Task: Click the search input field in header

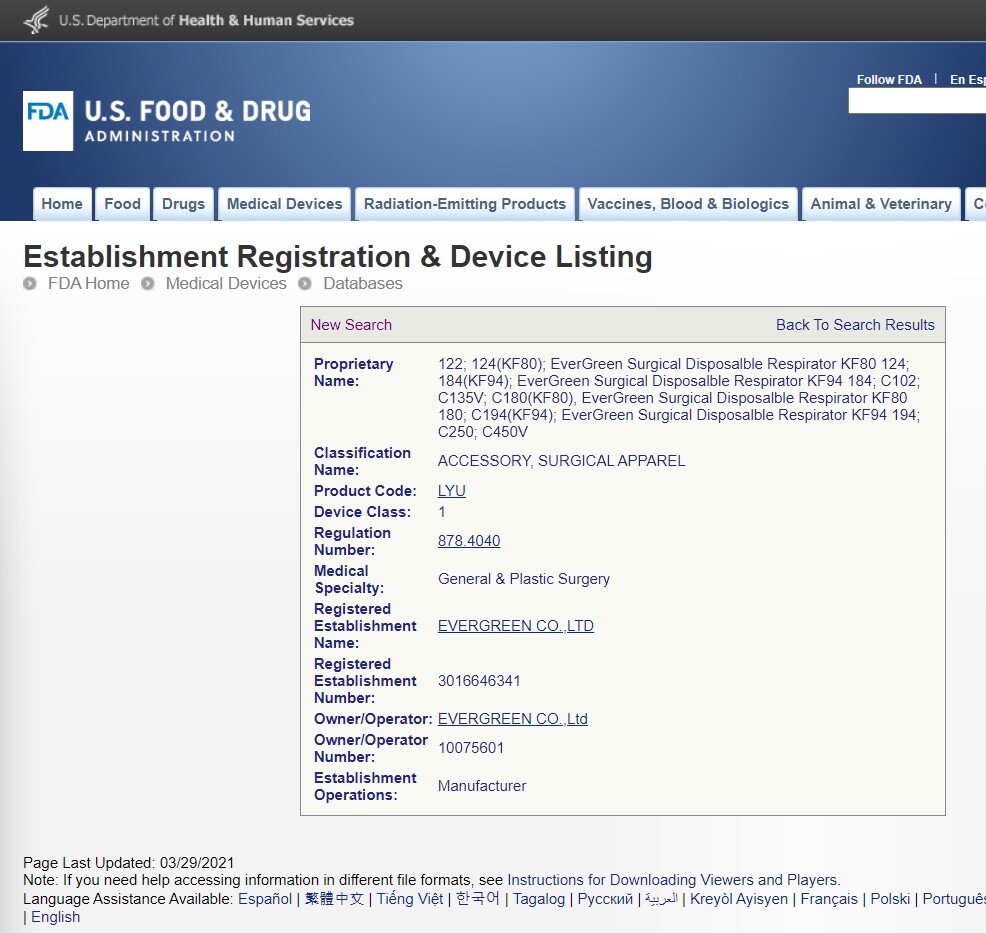Action: (916, 101)
